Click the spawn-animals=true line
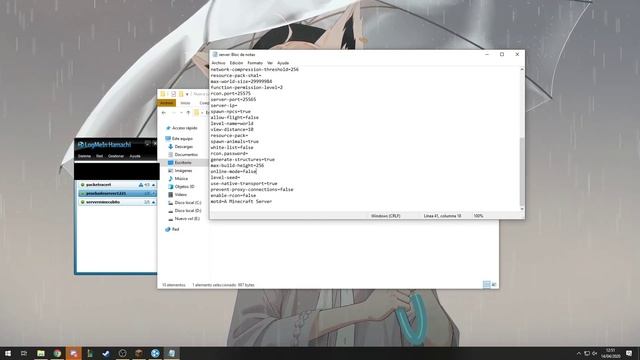 (234, 141)
